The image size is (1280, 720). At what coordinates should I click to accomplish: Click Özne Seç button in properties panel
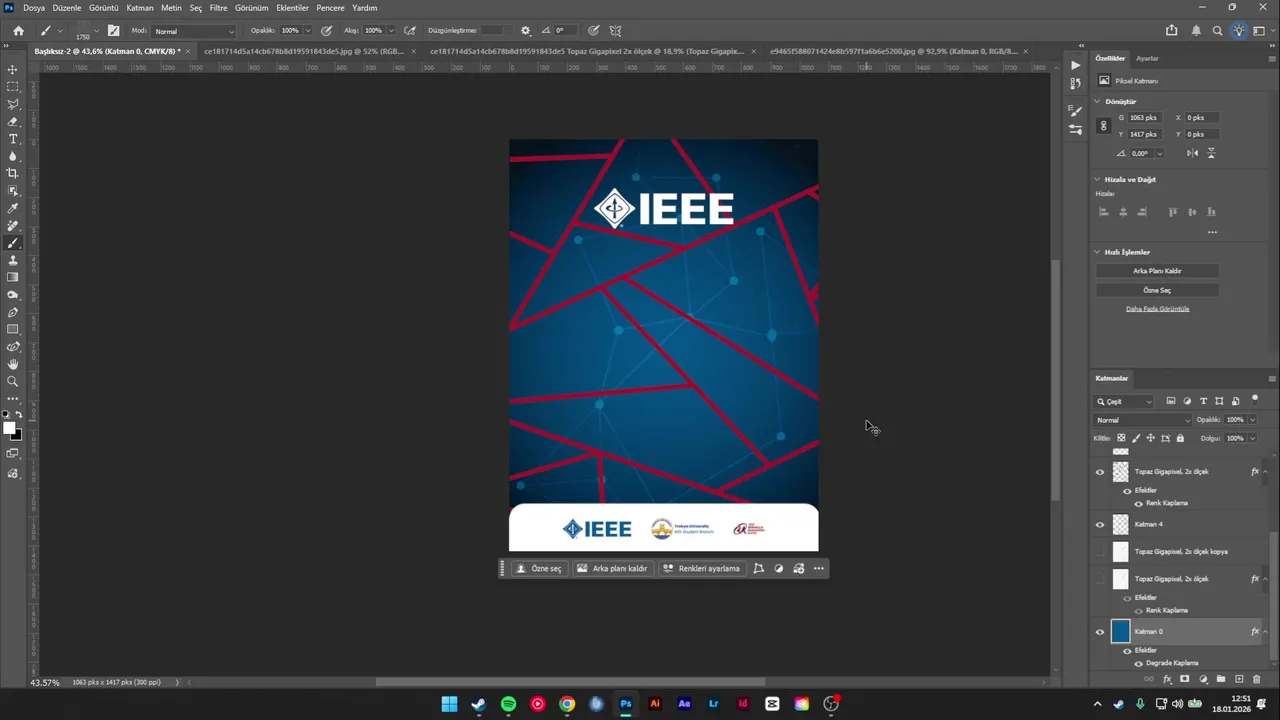pos(1157,290)
